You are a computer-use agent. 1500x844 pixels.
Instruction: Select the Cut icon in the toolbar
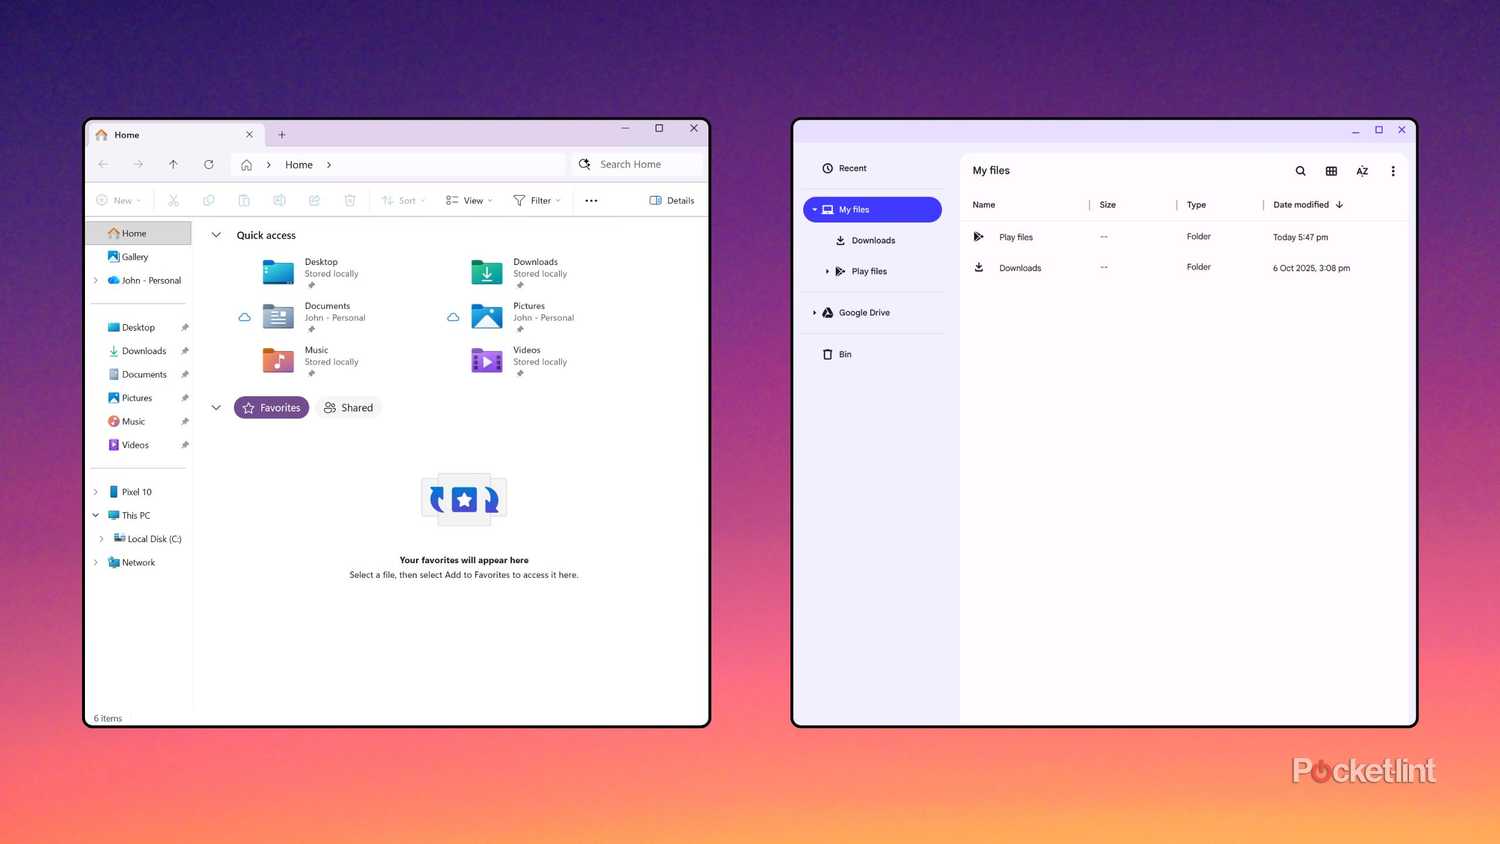click(173, 200)
